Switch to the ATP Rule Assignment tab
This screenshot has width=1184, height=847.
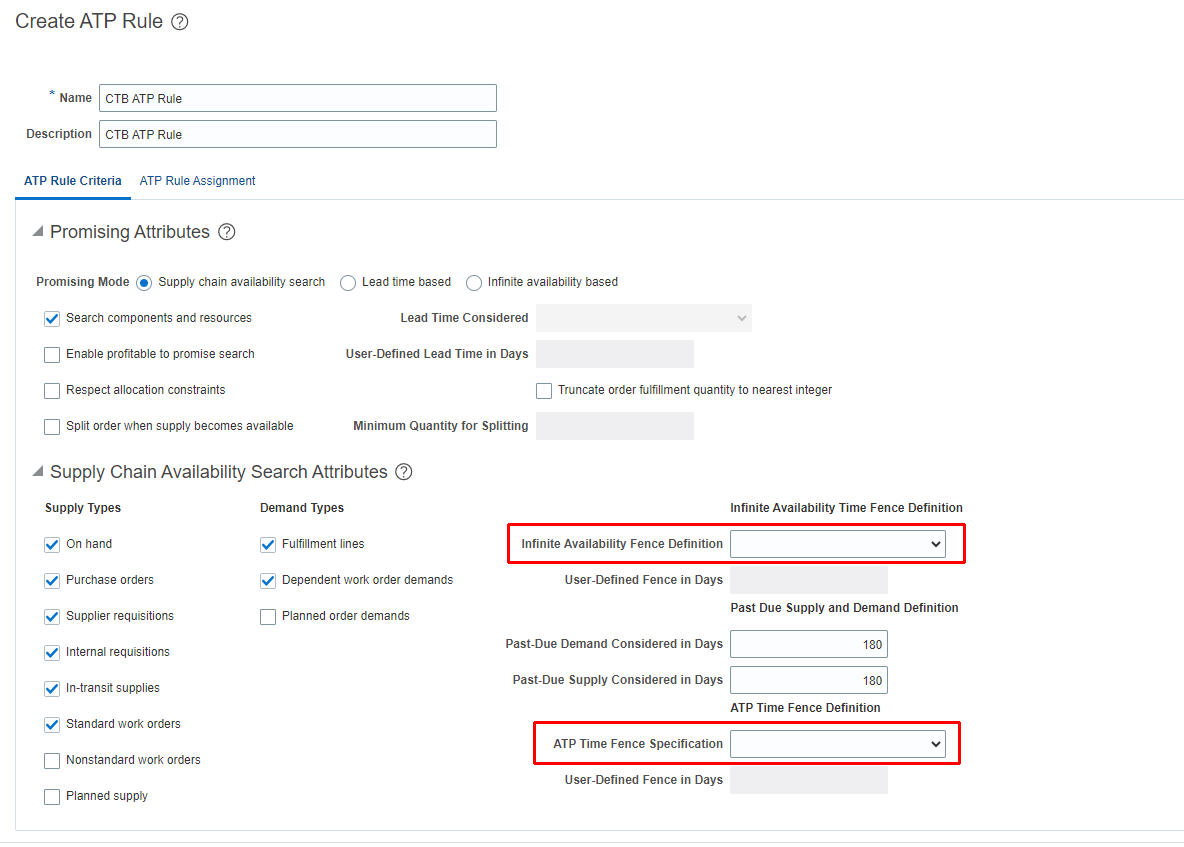[x=197, y=181]
